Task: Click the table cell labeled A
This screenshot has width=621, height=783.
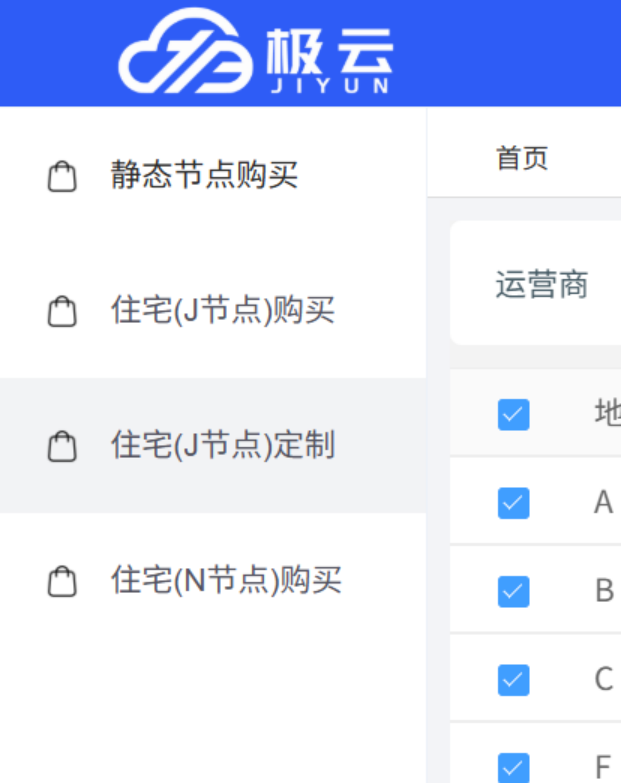Action: tap(603, 502)
